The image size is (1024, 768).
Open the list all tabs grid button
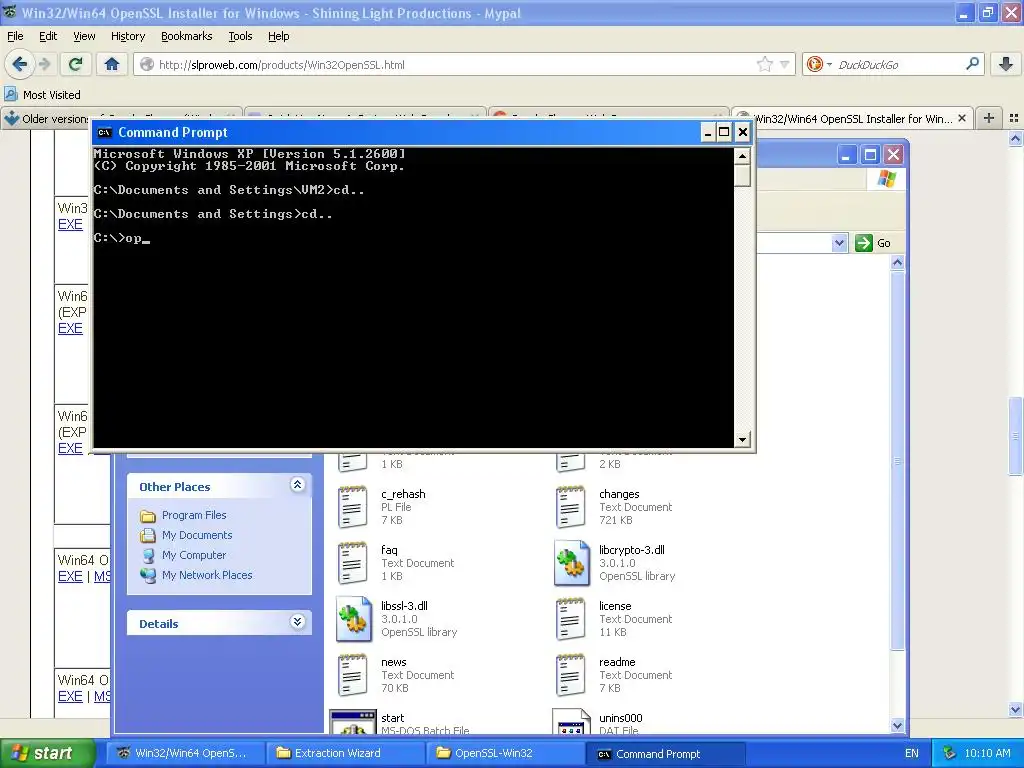(x=1014, y=118)
